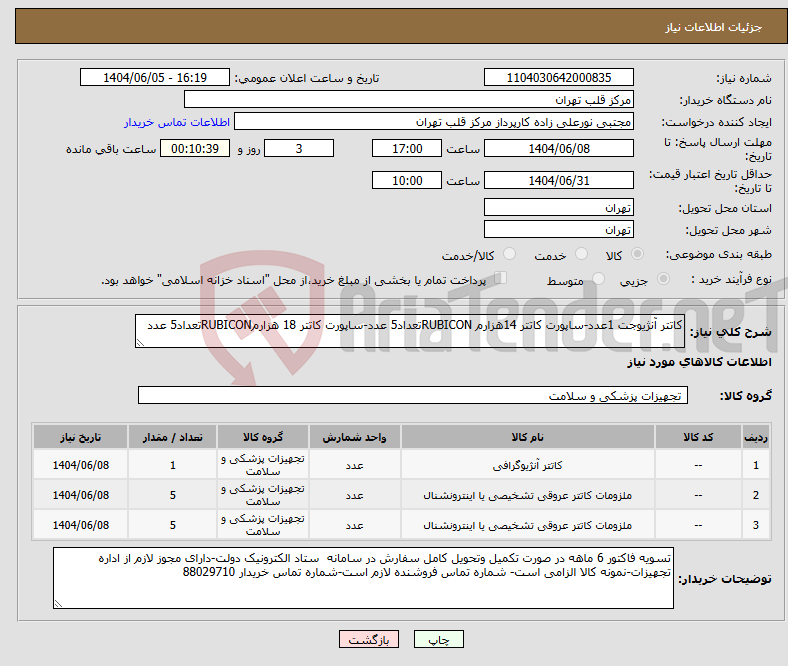Image resolution: width=788 pixels, height=666 pixels.
Task: Click the remaining time field 00:10:39
Action: coord(195,148)
